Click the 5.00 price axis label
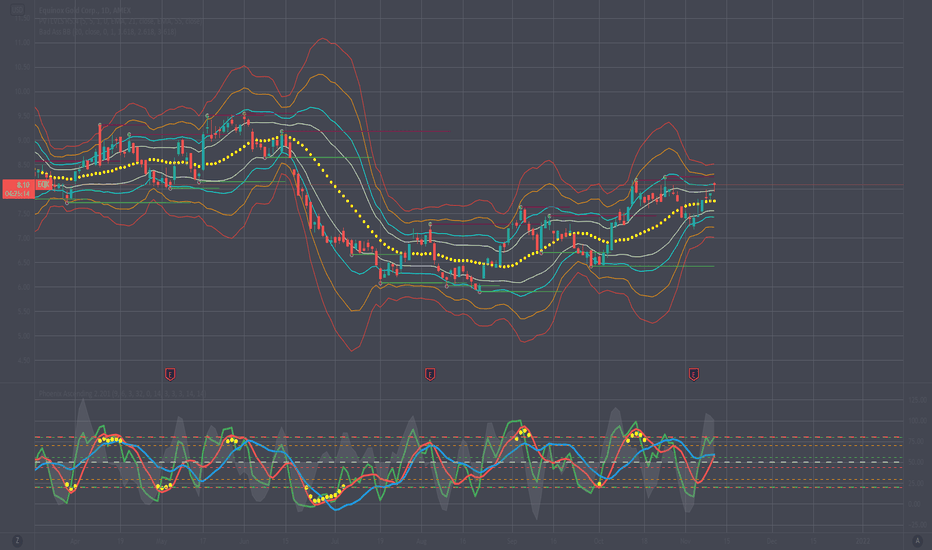Viewport: 932px width, 550px height. click(23, 336)
